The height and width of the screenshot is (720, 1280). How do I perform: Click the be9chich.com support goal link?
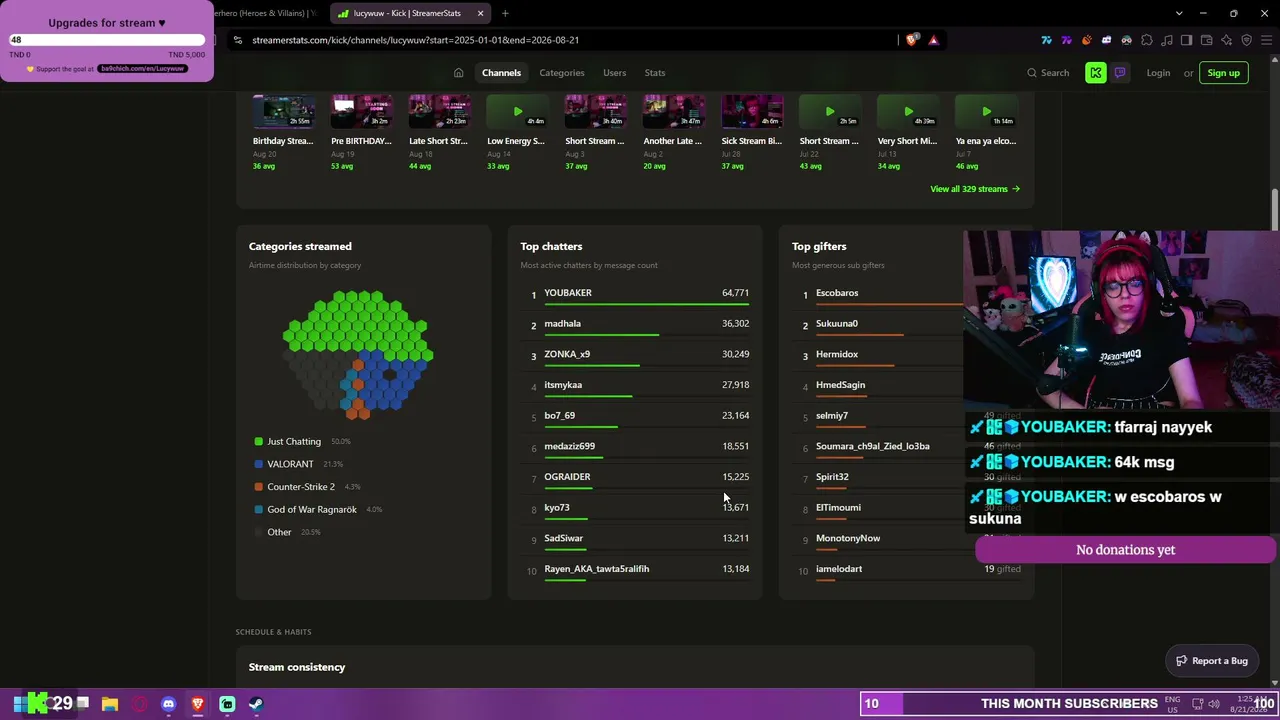pos(142,69)
